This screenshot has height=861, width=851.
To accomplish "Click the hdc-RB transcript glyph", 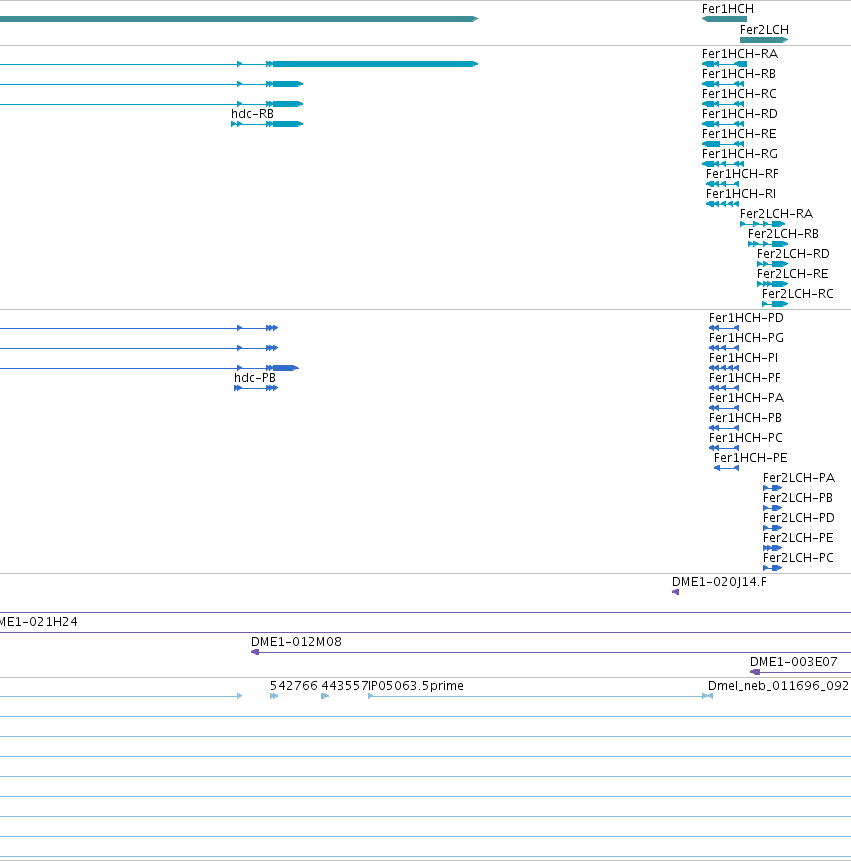I will (x=267, y=124).
